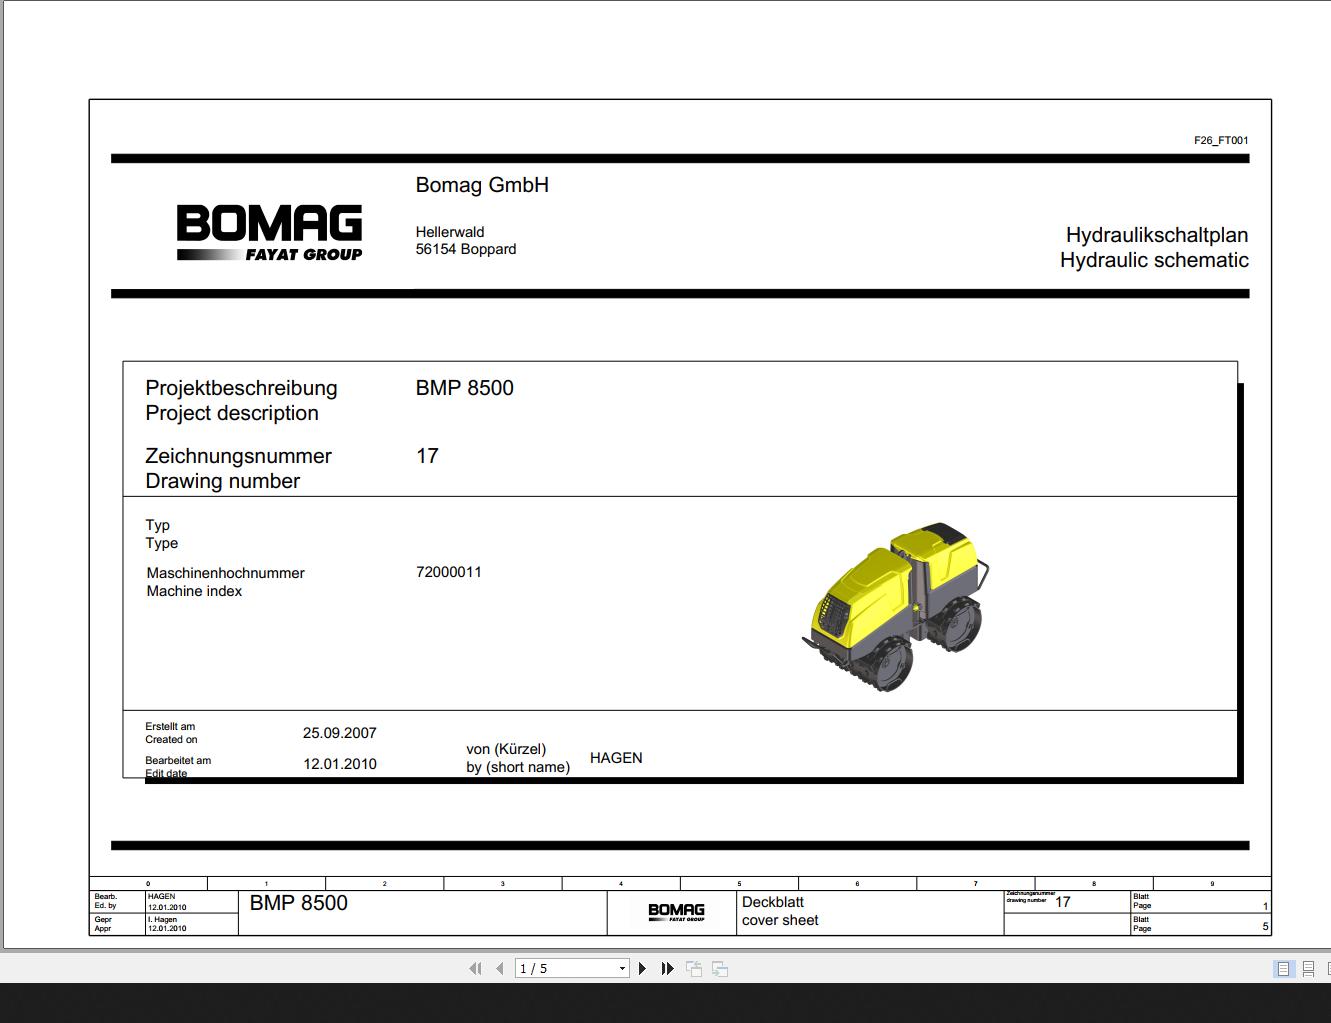Jump to the last page icon
Image resolution: width=1331 pixels, height=1023 pixels.
tap(667, 968)
